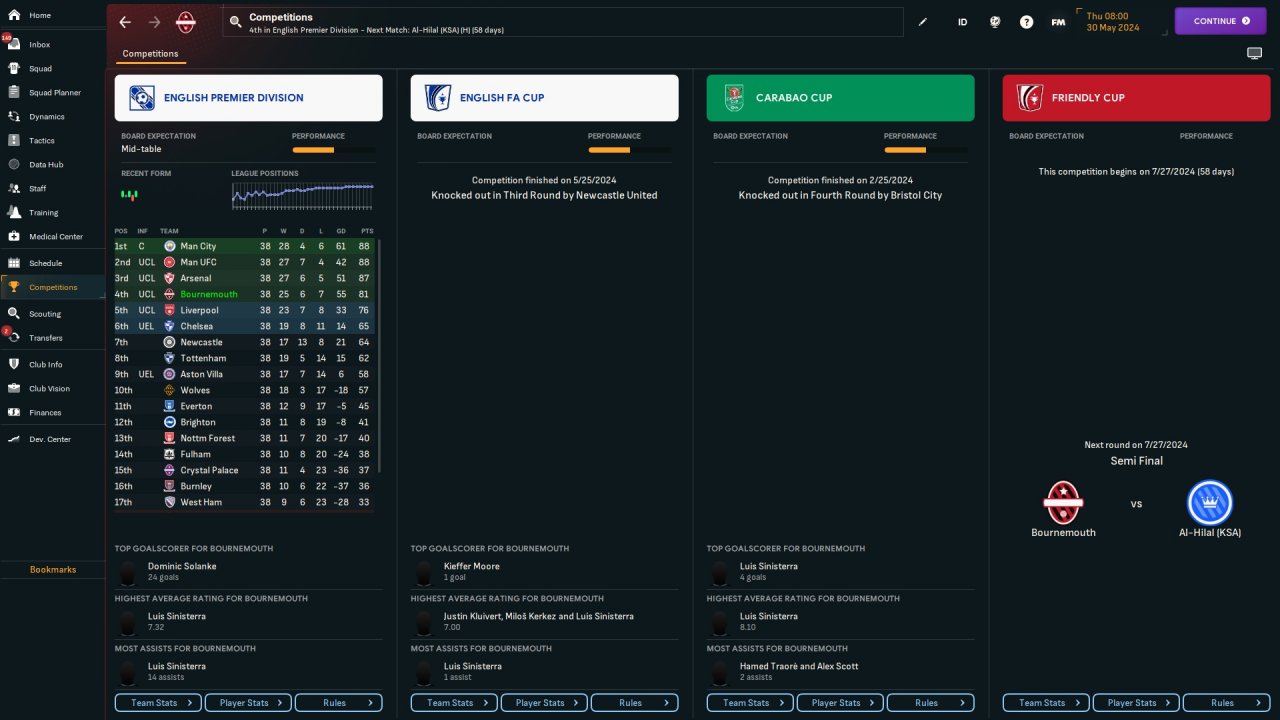Open the English Premier Division header
This screenshot has height=720, width=1280.
(249, 98)
